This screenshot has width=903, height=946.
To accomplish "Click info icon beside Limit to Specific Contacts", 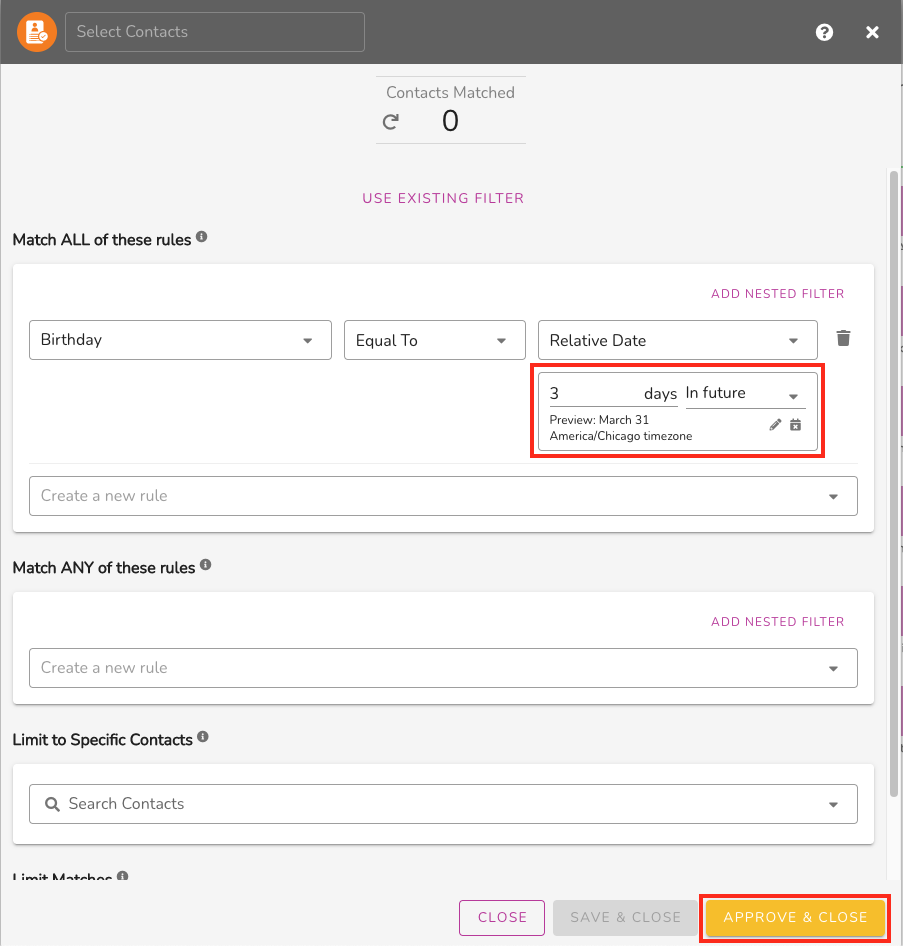I will [x=203, y=737].
